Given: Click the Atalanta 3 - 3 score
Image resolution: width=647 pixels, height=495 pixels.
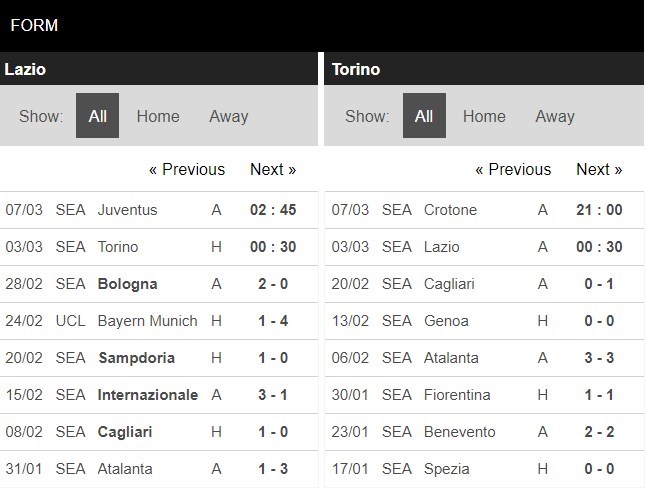Looking at the screenshot, I should point(599,358).
